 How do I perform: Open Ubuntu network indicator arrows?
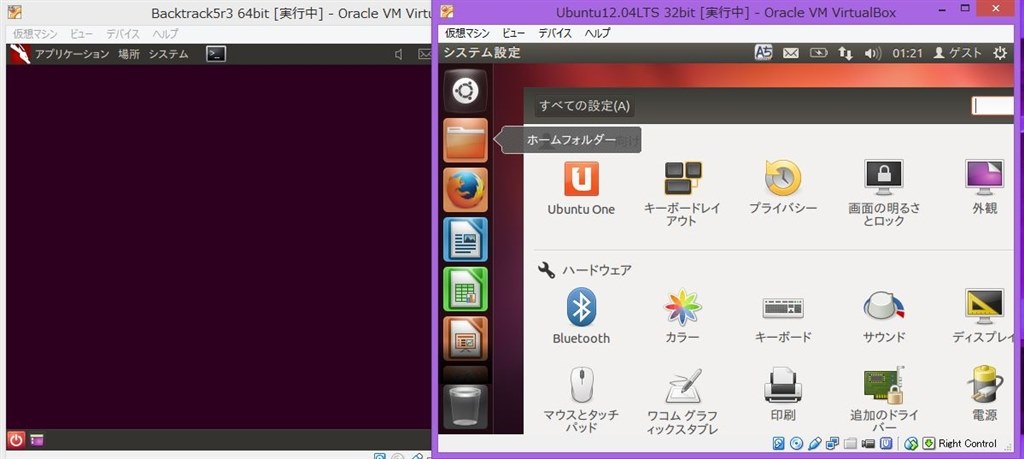pyautogui.click(x=845, y=54)
